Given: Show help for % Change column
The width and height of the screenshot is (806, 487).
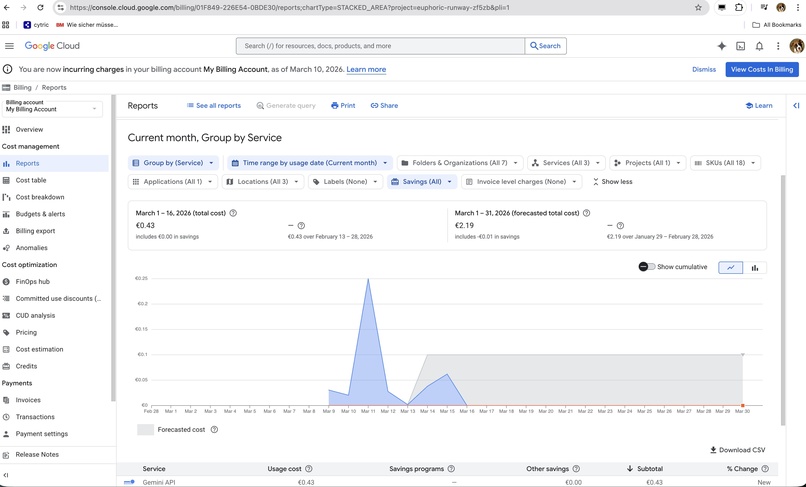Looking at the screenshot, I should pos(765,468).
